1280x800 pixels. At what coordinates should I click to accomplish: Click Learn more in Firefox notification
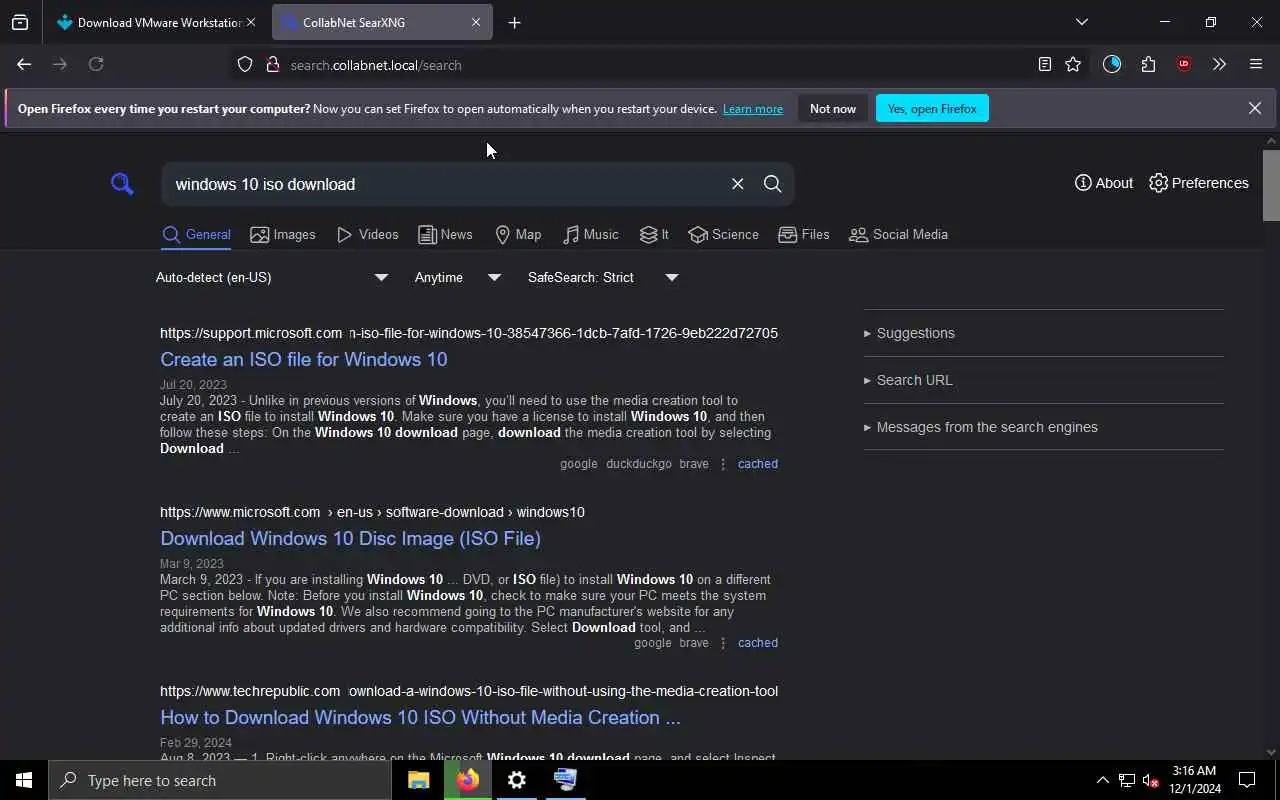coord(753,109)
